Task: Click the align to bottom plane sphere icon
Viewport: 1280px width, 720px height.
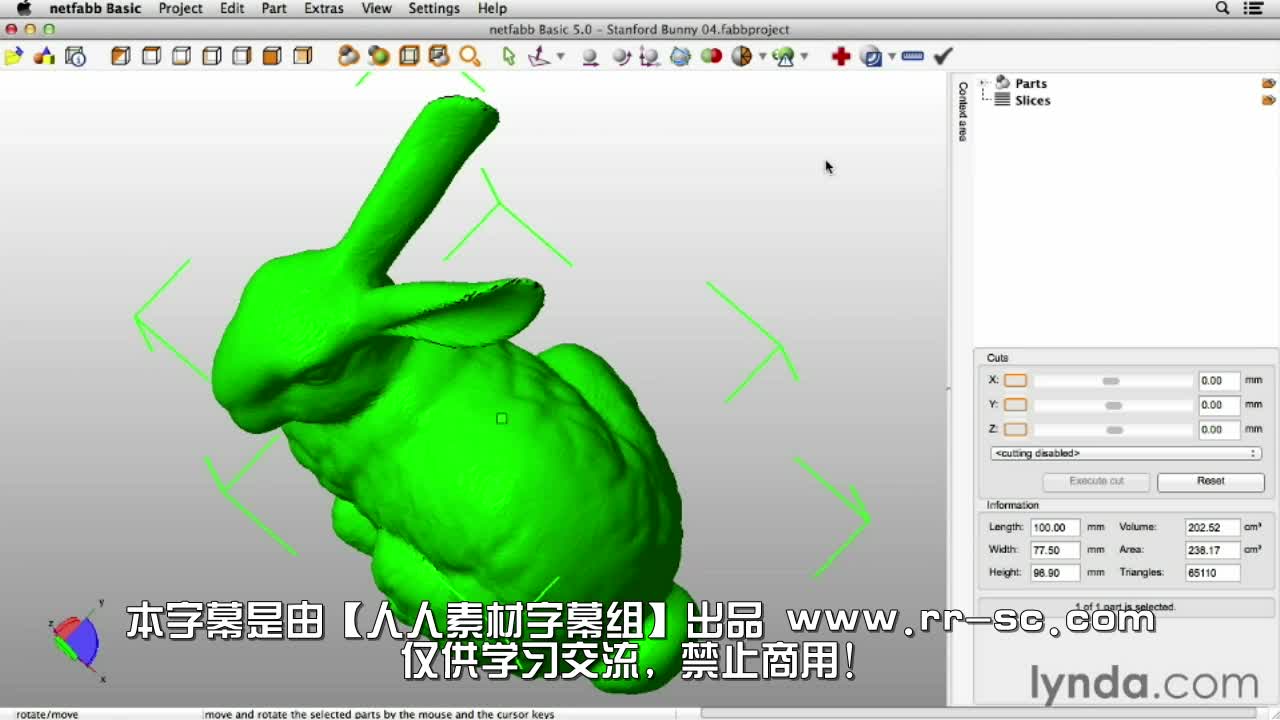Action: tap(590, 57)
